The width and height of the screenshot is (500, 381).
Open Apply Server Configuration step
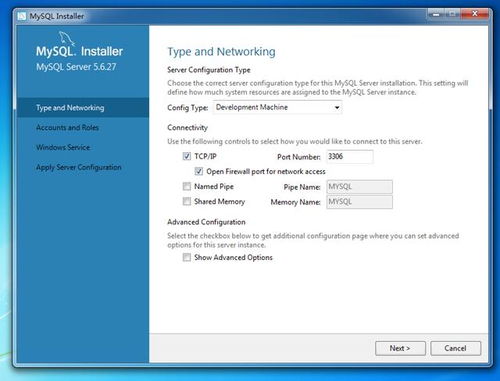79,167
